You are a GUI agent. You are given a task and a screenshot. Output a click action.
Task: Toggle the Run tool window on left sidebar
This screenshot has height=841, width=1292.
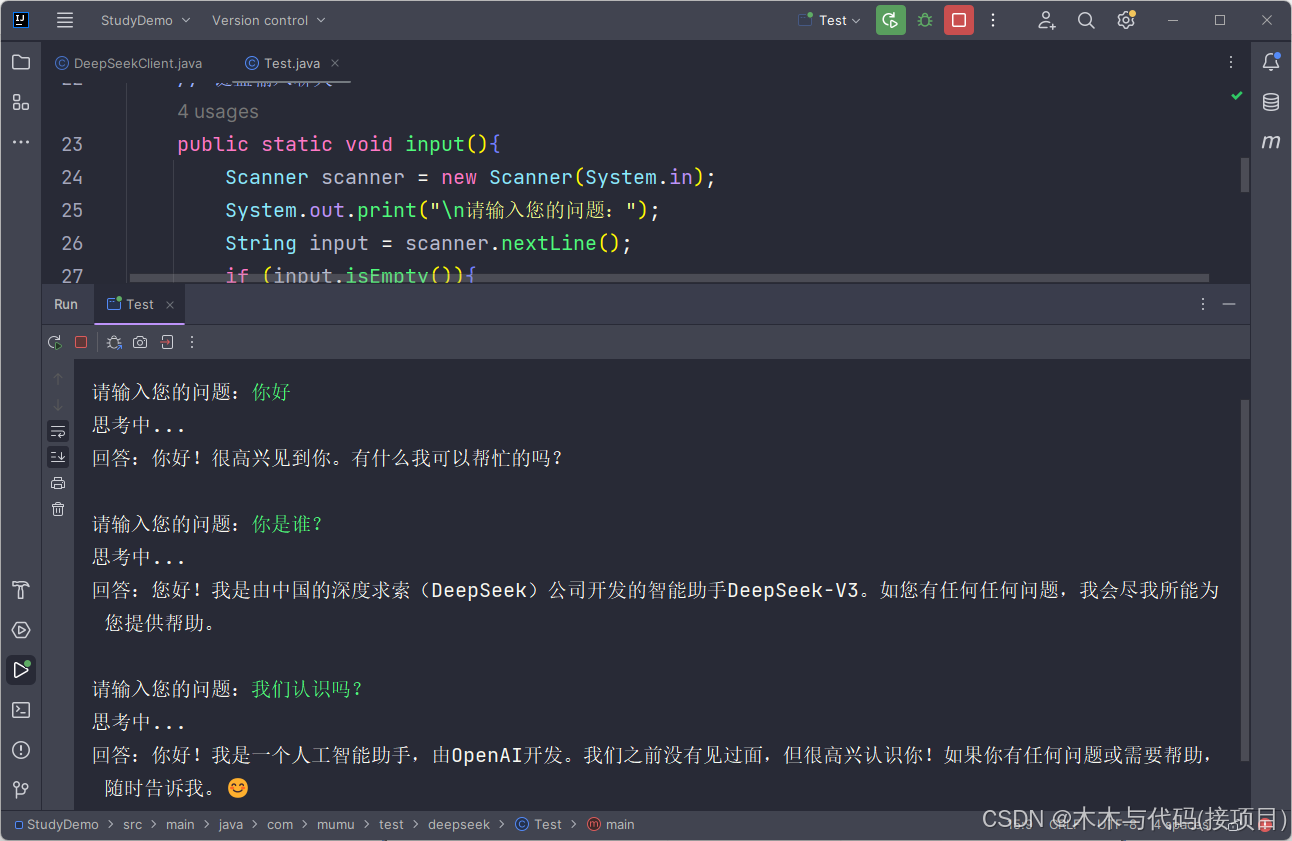click(x=21, y=670)
